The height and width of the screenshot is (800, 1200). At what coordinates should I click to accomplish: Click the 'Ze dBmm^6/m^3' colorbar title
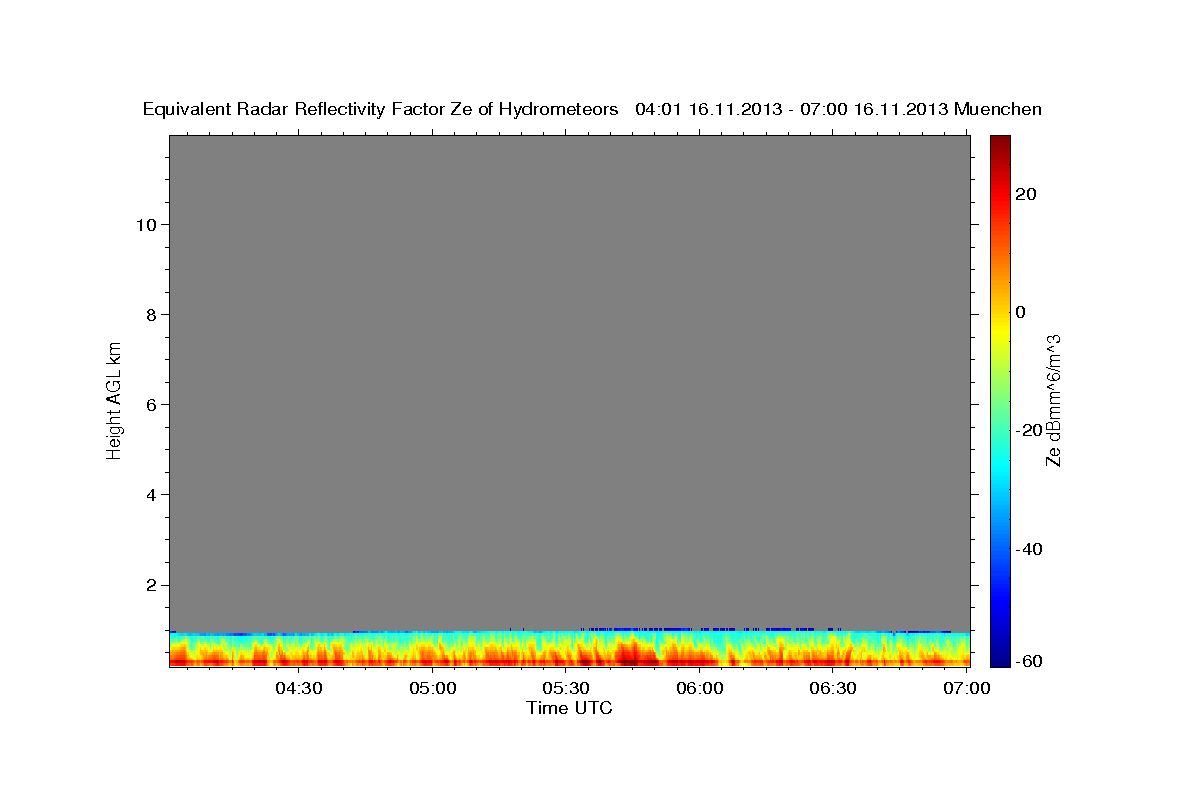click(1053, 400)
